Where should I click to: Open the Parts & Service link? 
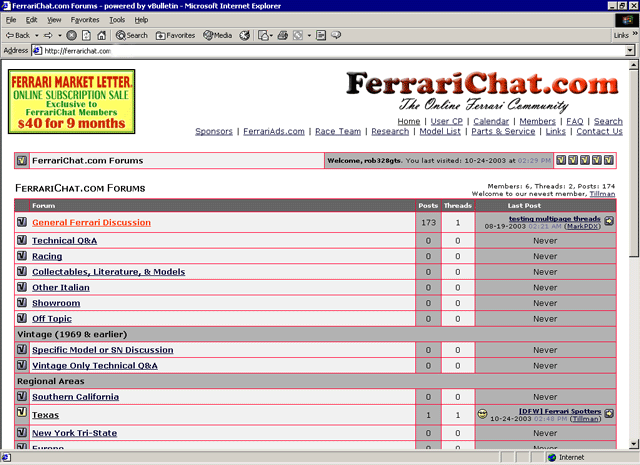tap(503, 131)
